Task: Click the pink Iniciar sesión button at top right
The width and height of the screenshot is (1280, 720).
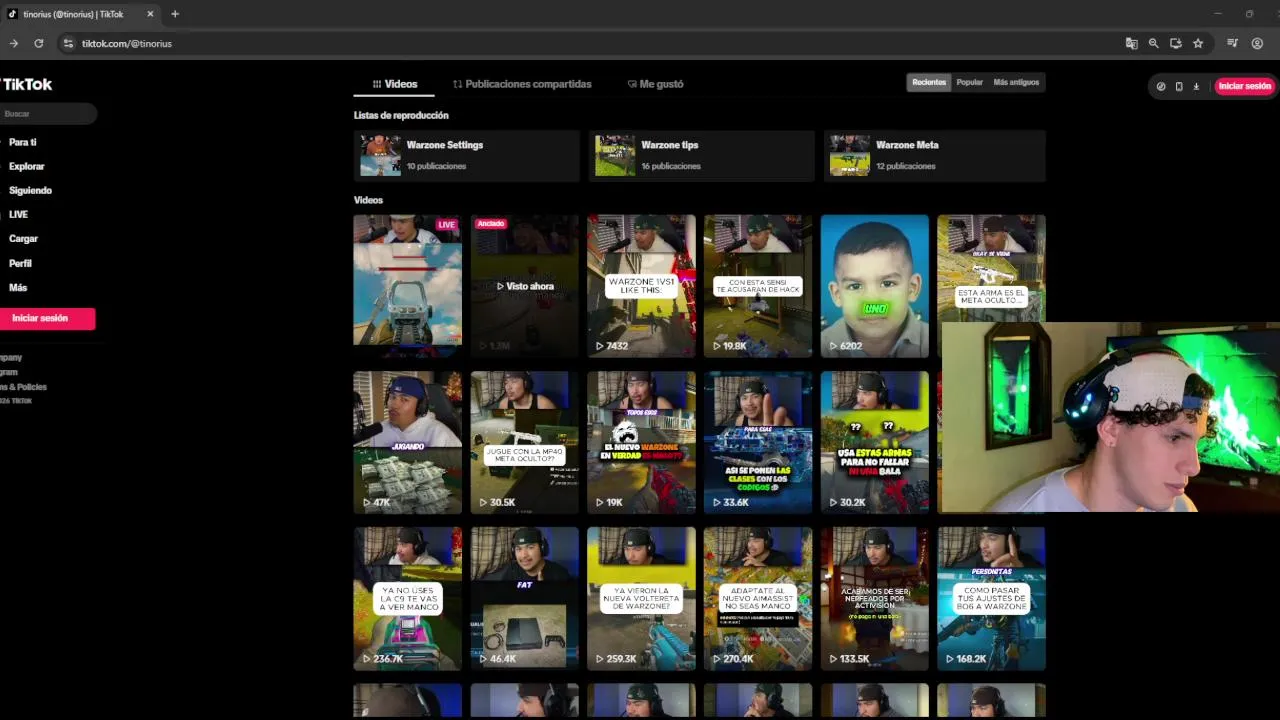Action: click(x=1244, y=86)
